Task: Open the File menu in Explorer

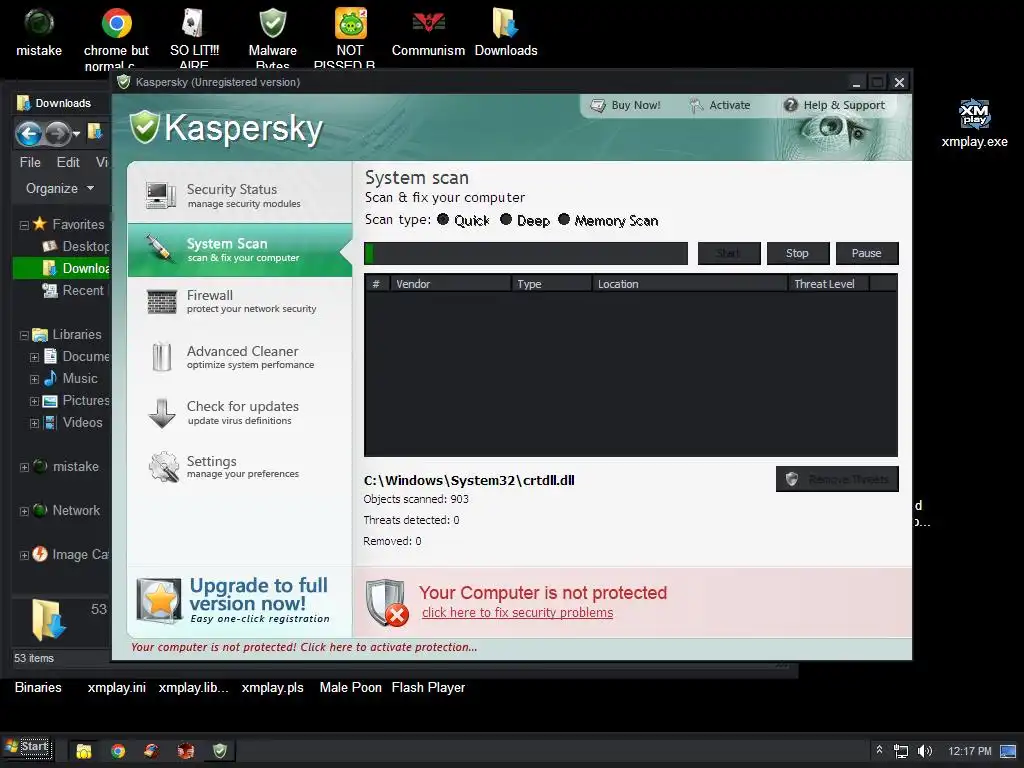Action: coord(30,162)
